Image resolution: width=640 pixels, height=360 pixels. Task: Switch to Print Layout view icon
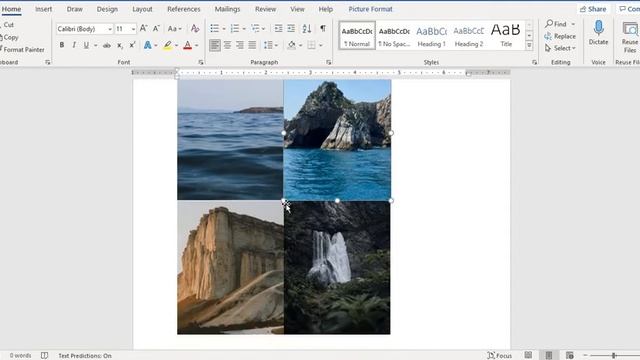tap(549, 355)
